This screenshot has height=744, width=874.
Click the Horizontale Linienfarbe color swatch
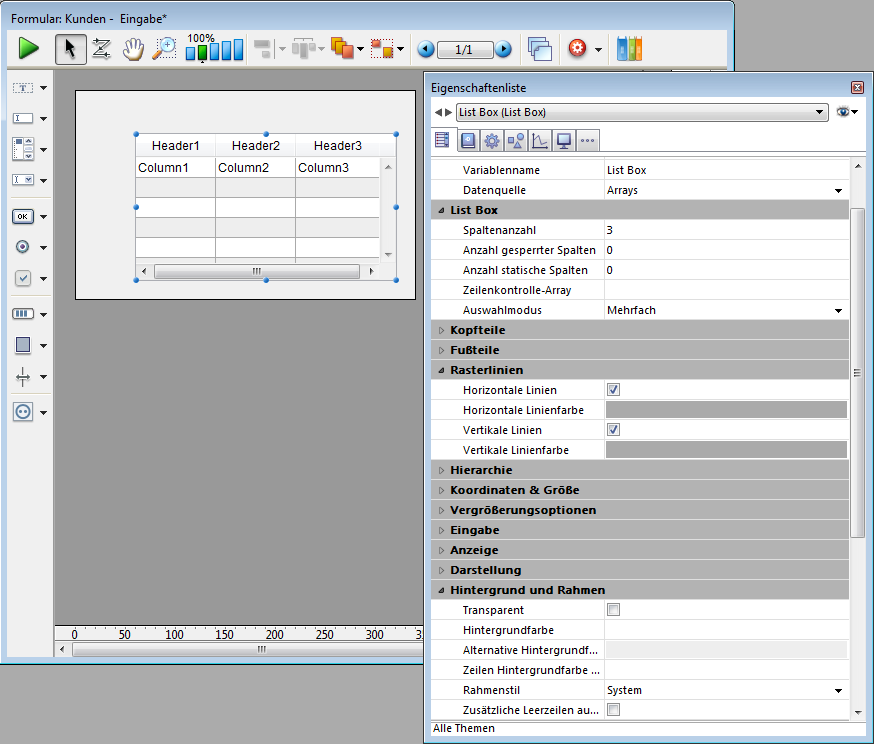pyautogui.click(x=726, y=410)
